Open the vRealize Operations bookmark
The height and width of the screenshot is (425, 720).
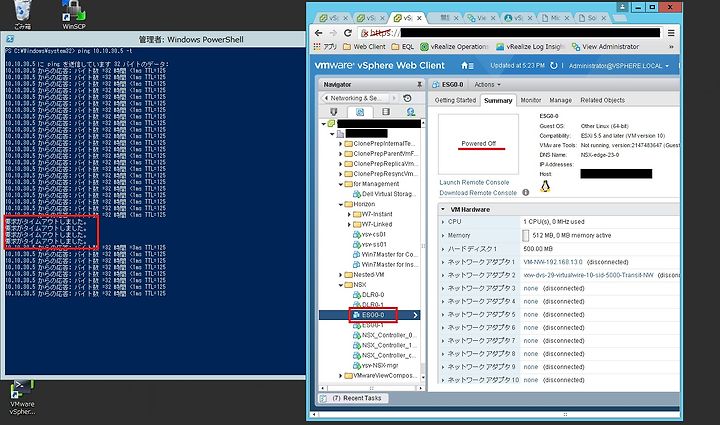click(455, 47)
